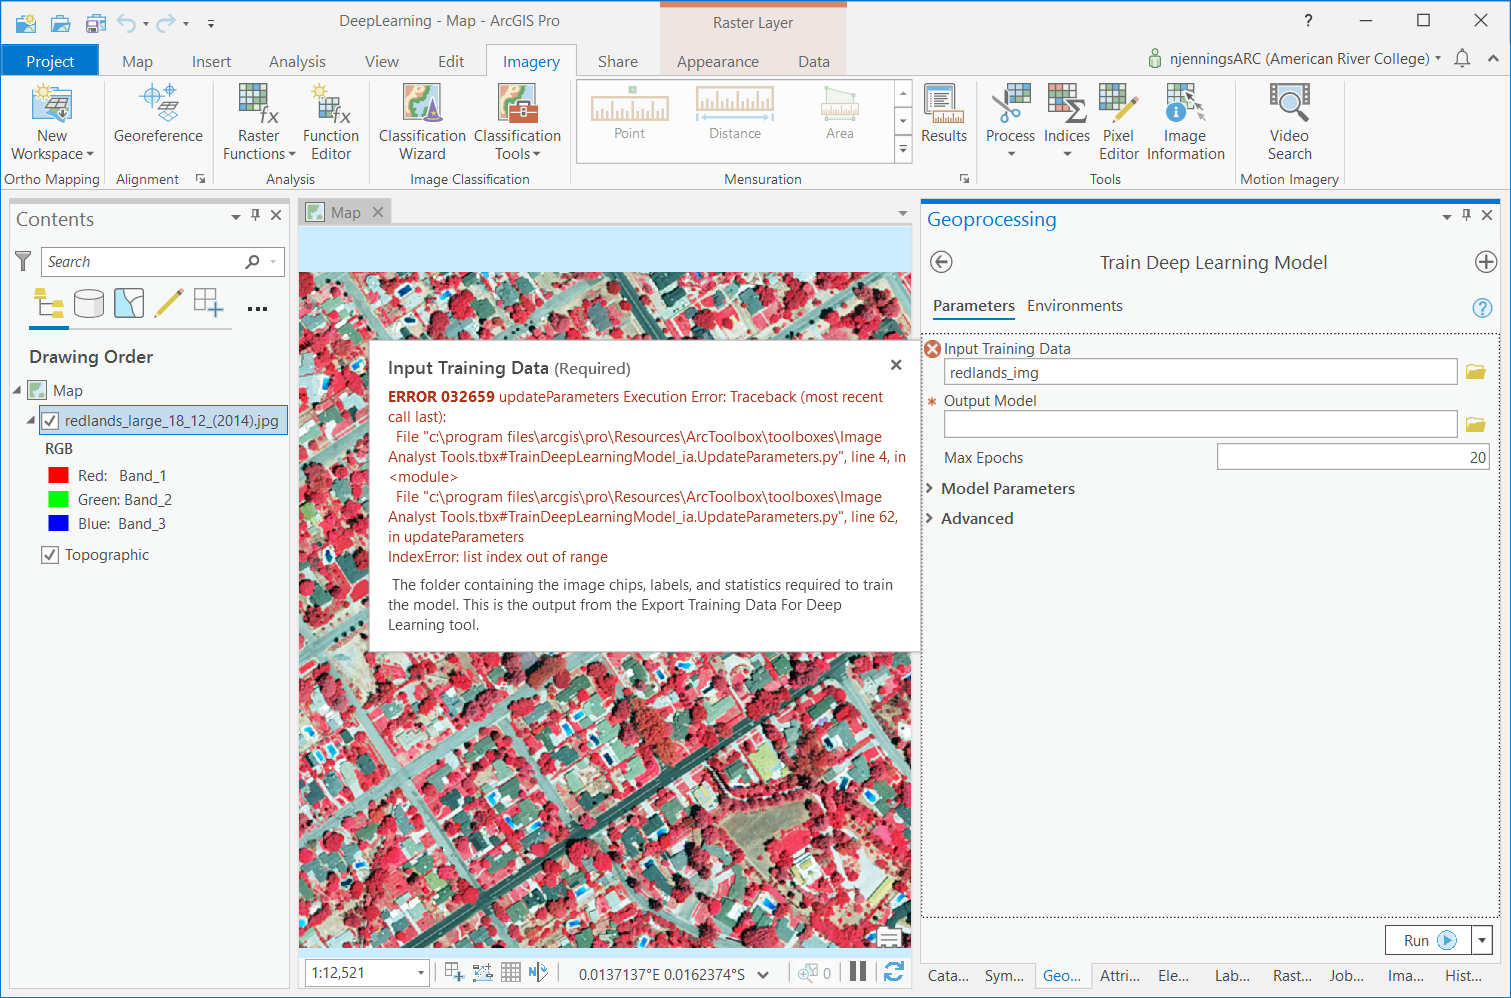Select the Area mensuration tool
Viewport: 1511px width, 998px height.
click(x=840, y=113)
